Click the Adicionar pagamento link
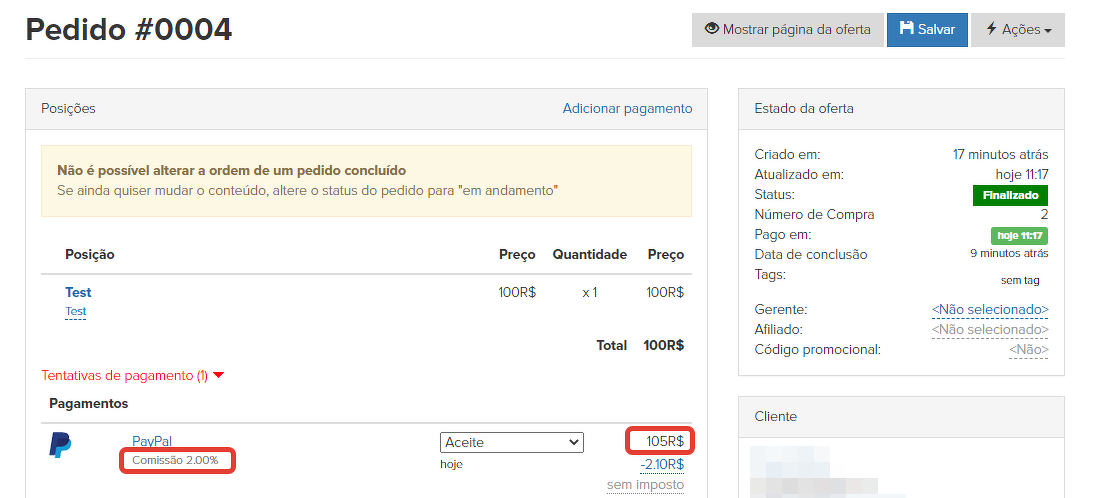Screen dimensions: 1110x498 pos(627,108)
